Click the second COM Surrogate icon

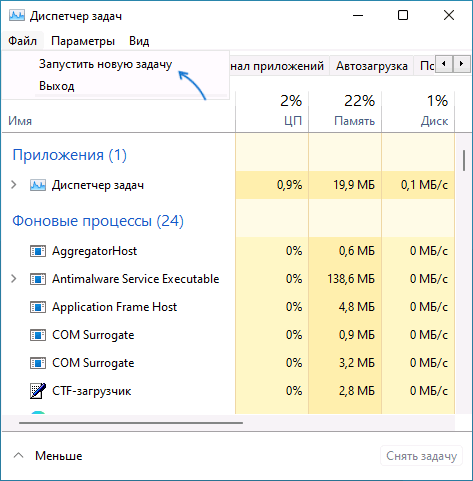pos(38,363)
